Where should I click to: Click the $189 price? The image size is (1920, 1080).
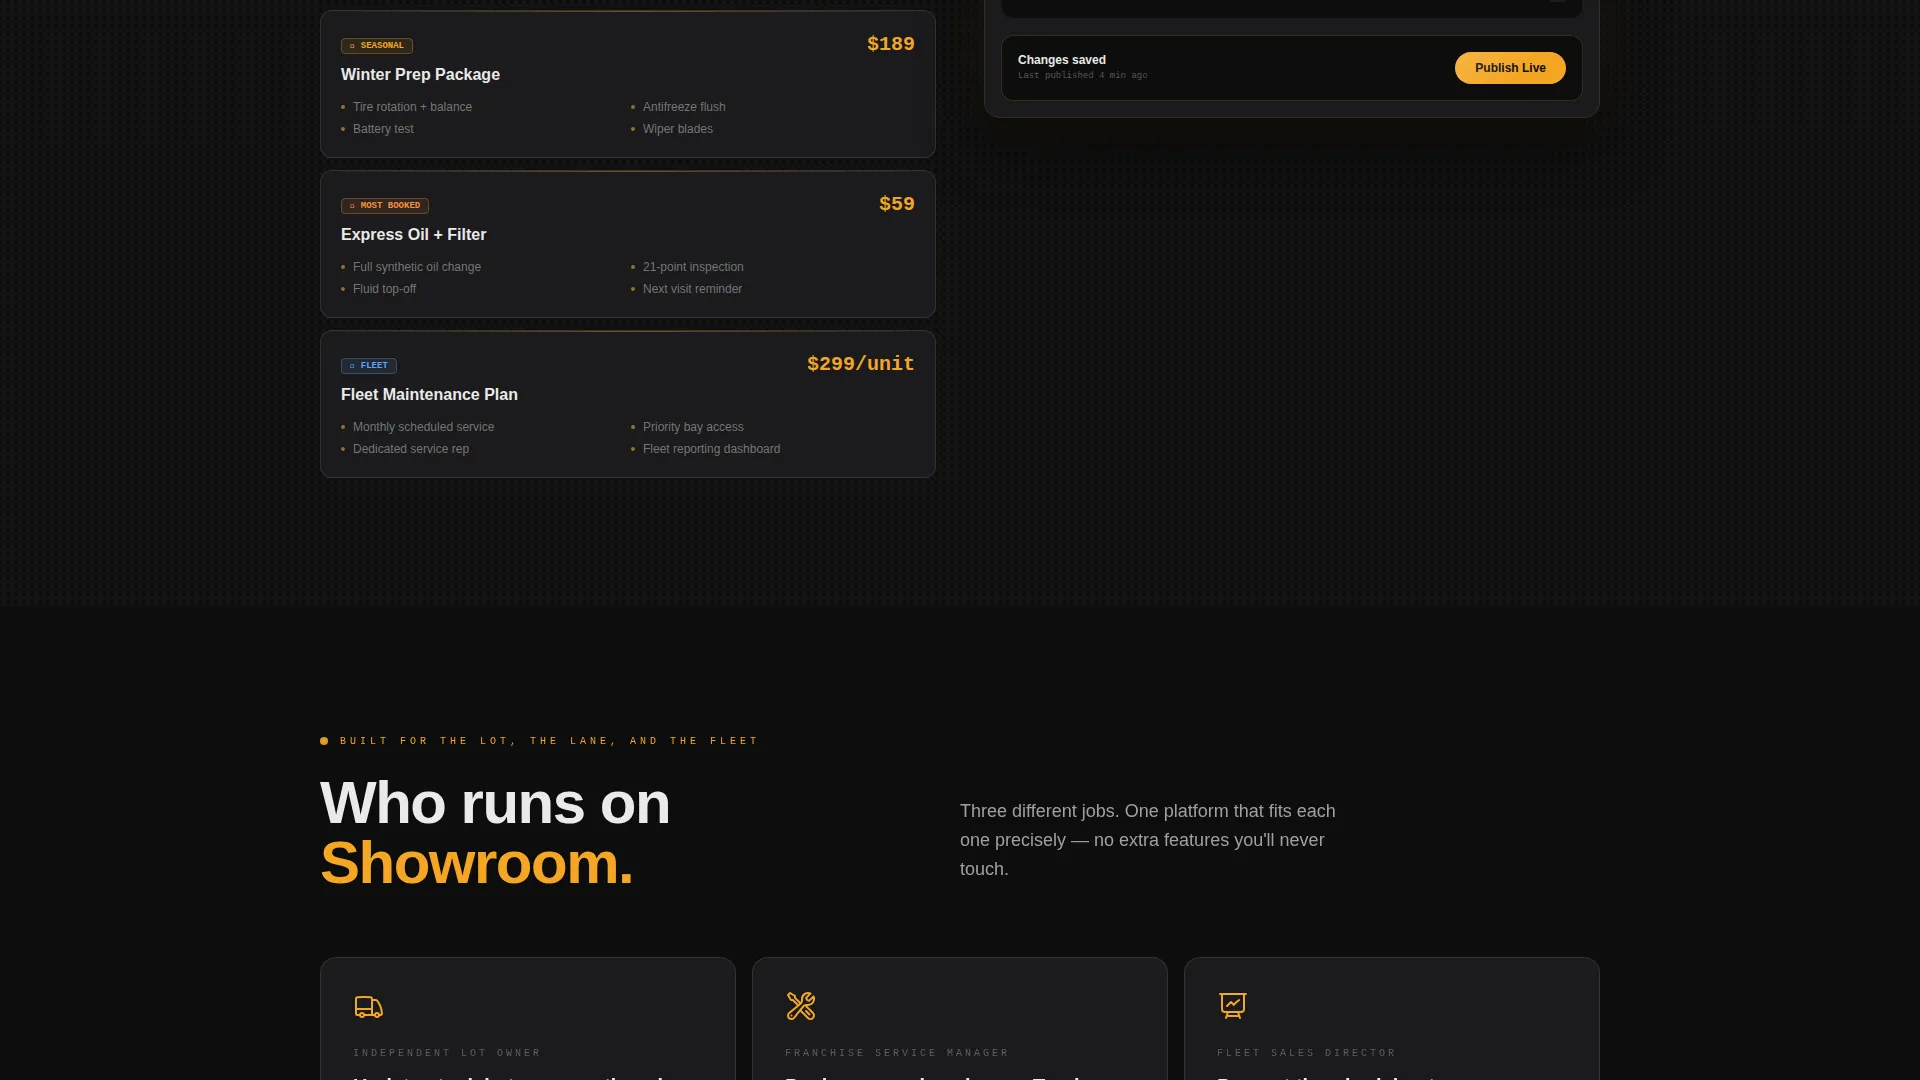tap(890, 44)
